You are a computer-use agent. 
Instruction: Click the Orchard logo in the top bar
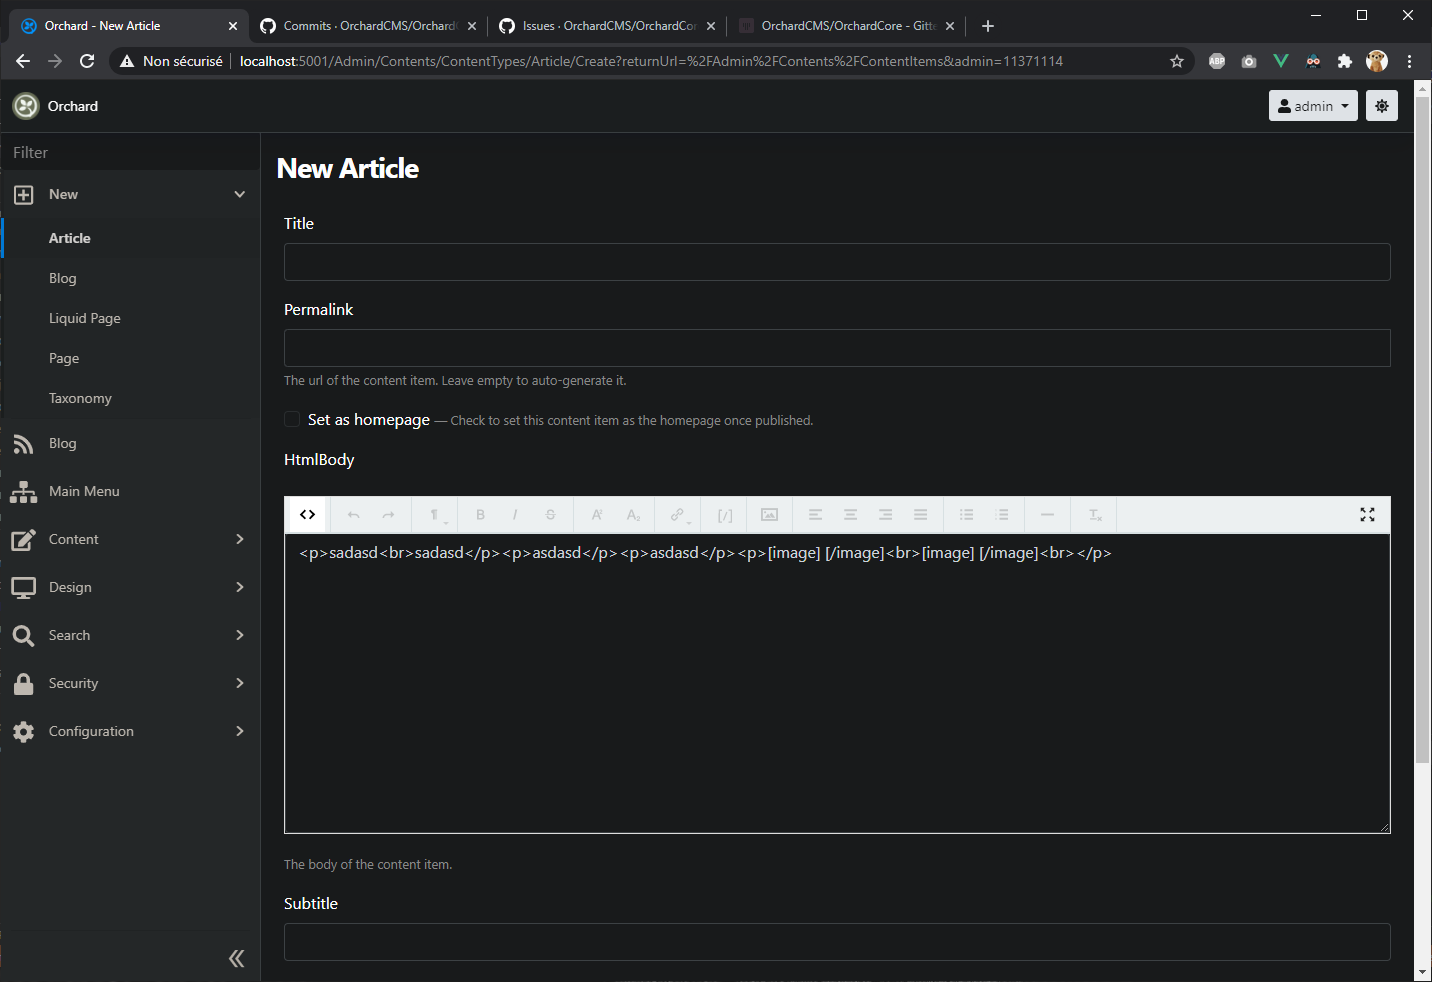pos(26,105)
